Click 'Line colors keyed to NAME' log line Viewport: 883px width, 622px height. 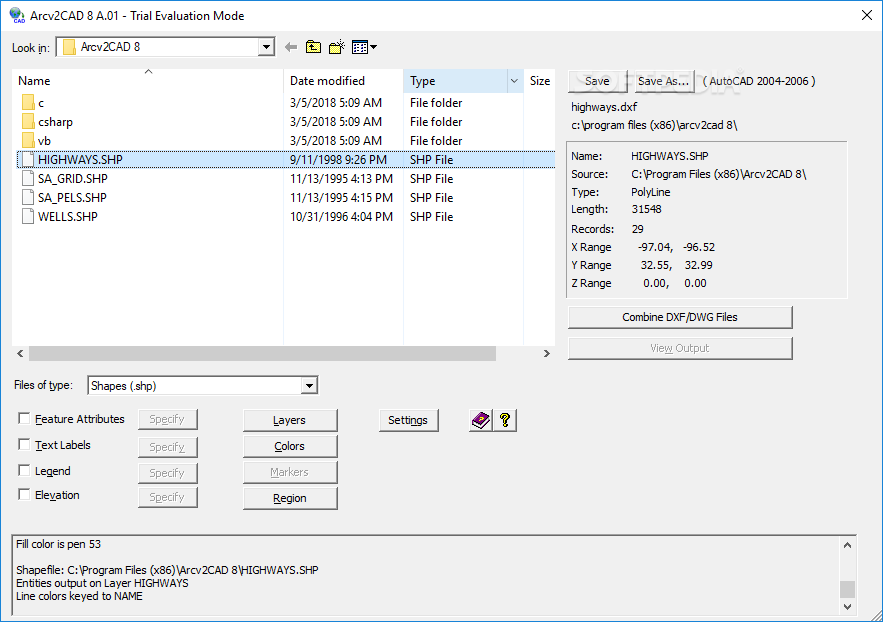tap(79, 596)
